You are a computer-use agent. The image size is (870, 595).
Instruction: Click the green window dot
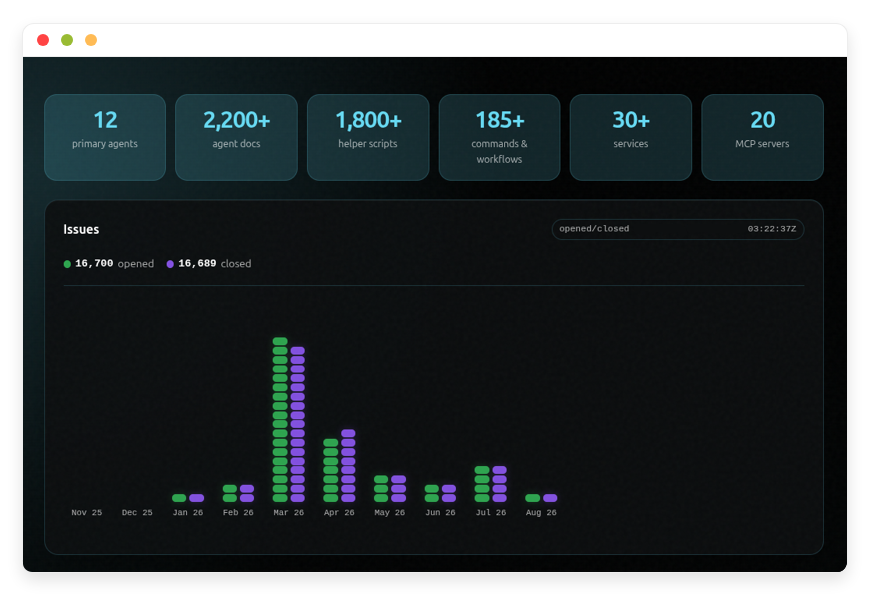coord(67,40)
